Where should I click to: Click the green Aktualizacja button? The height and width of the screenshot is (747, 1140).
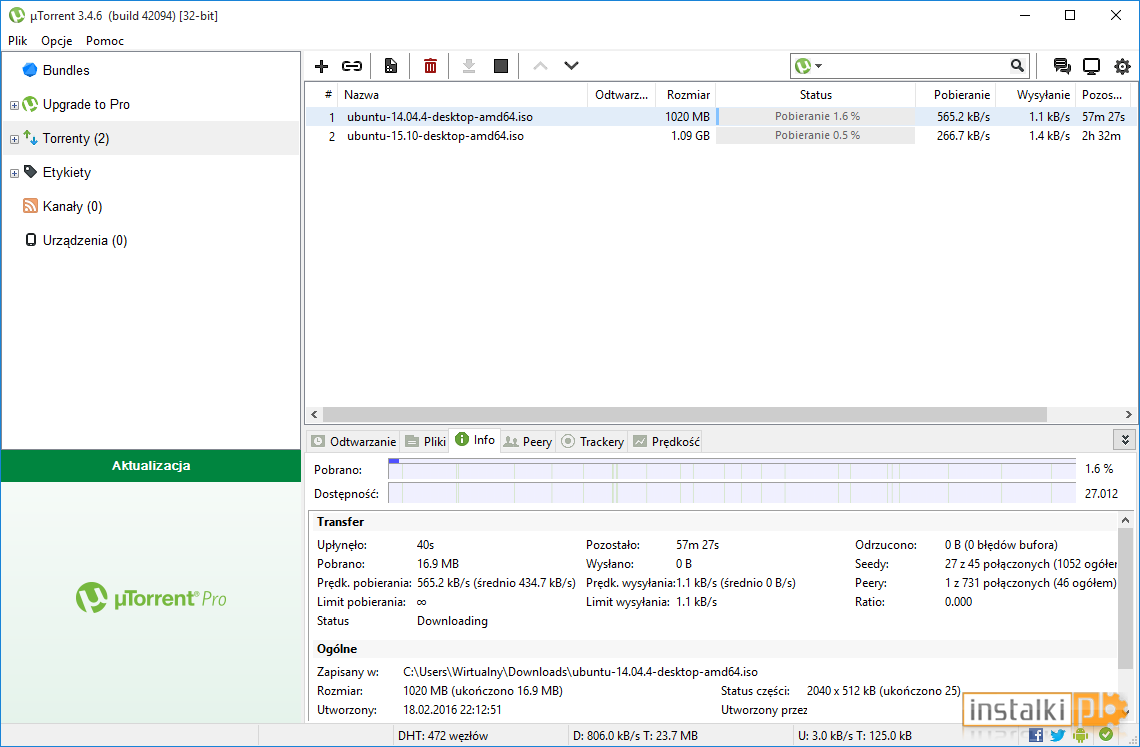pos(151,466)
